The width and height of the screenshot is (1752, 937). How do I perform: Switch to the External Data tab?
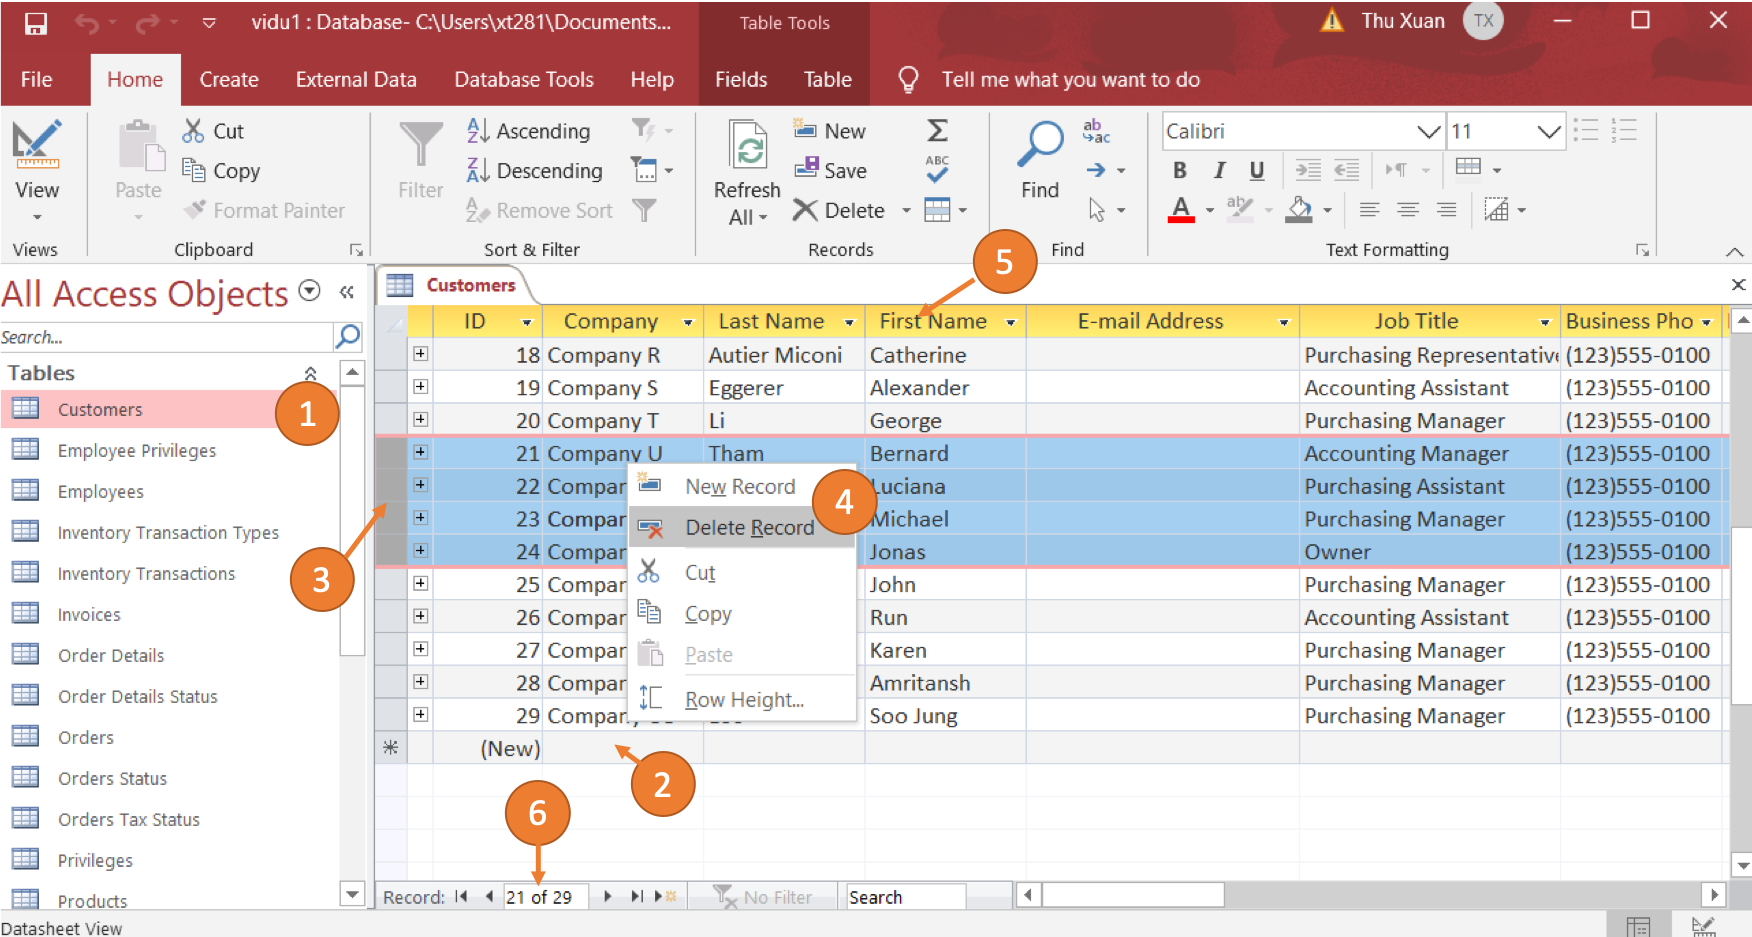coord(356,79)
